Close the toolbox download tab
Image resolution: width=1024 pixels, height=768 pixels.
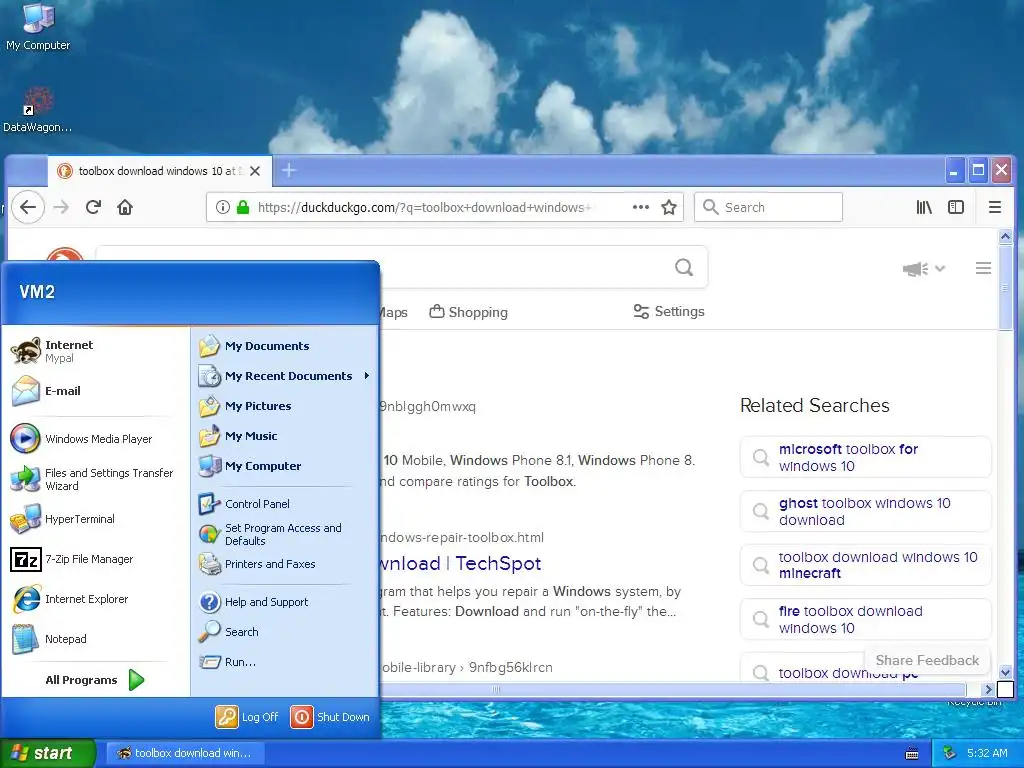coord(255,171)
